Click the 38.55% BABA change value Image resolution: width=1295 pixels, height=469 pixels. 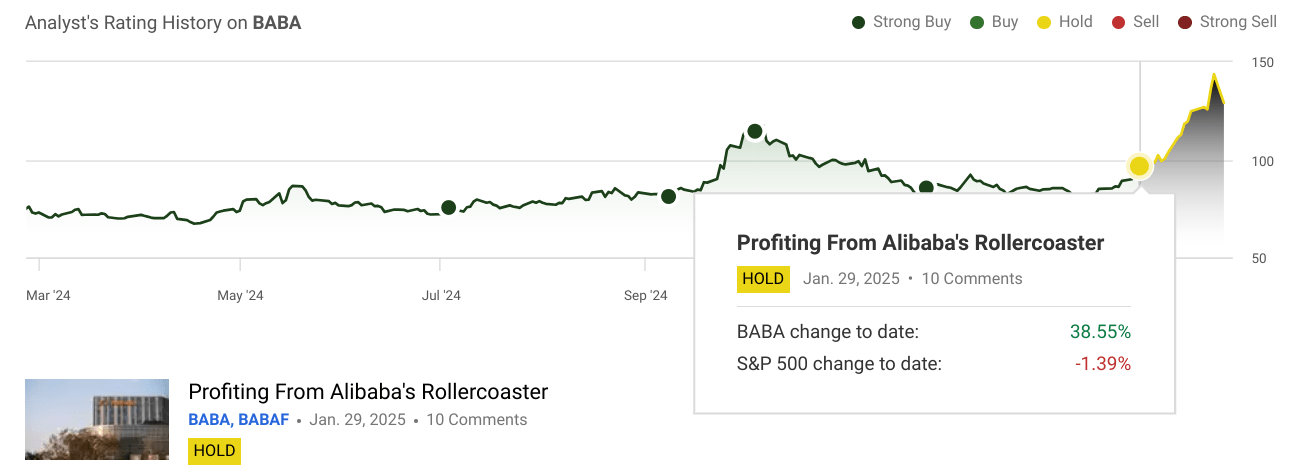point(1100,332)
